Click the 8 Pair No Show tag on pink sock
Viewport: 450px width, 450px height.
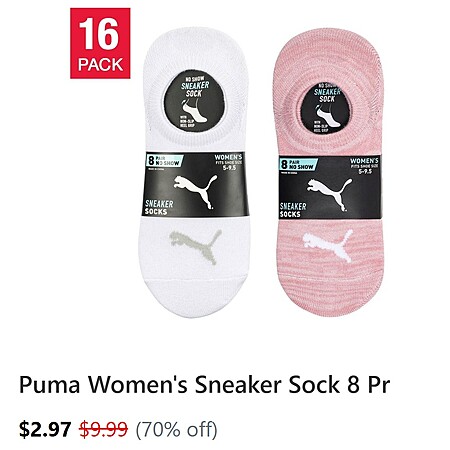pos(297,164)
